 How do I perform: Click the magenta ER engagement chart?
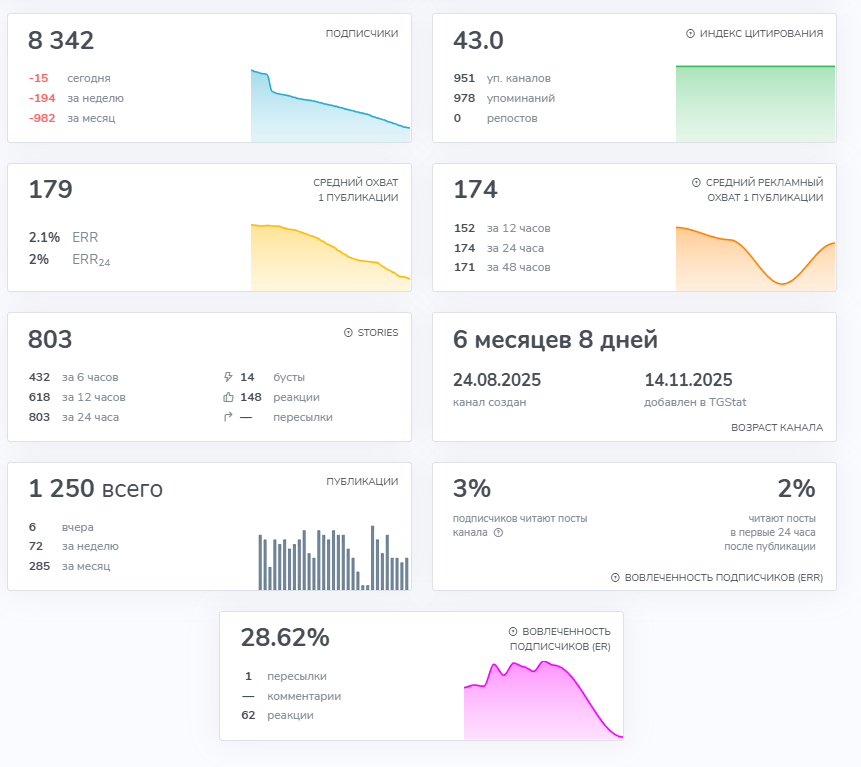(544, 700)
